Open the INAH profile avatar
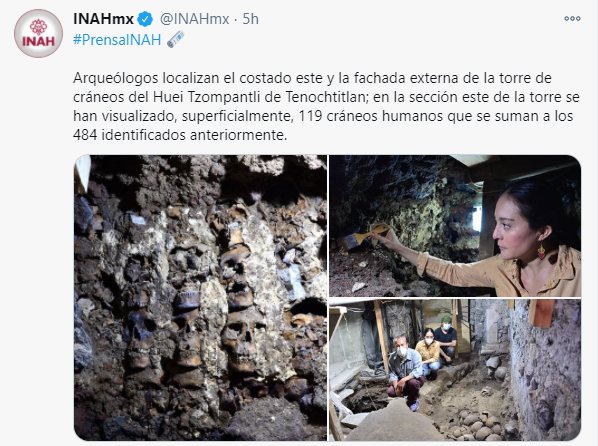 pyautogui.click(x=38, y=33)
